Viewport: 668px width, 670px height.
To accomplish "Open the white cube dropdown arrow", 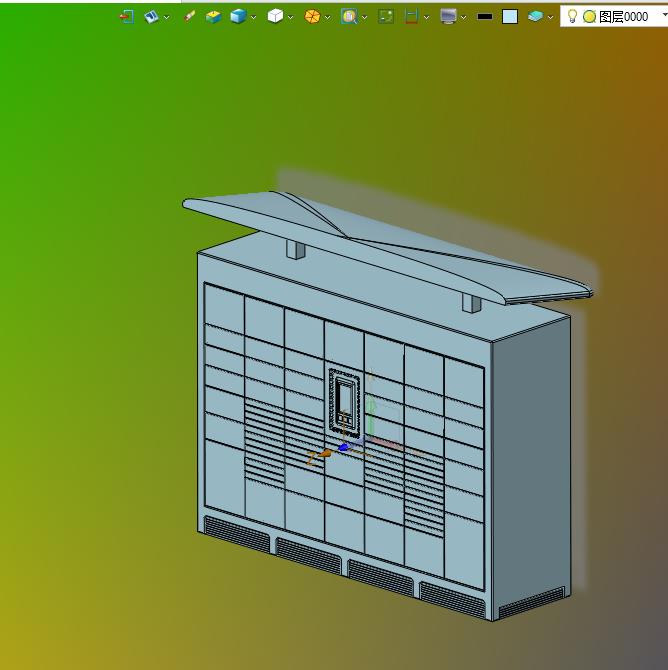I will 291,18.
